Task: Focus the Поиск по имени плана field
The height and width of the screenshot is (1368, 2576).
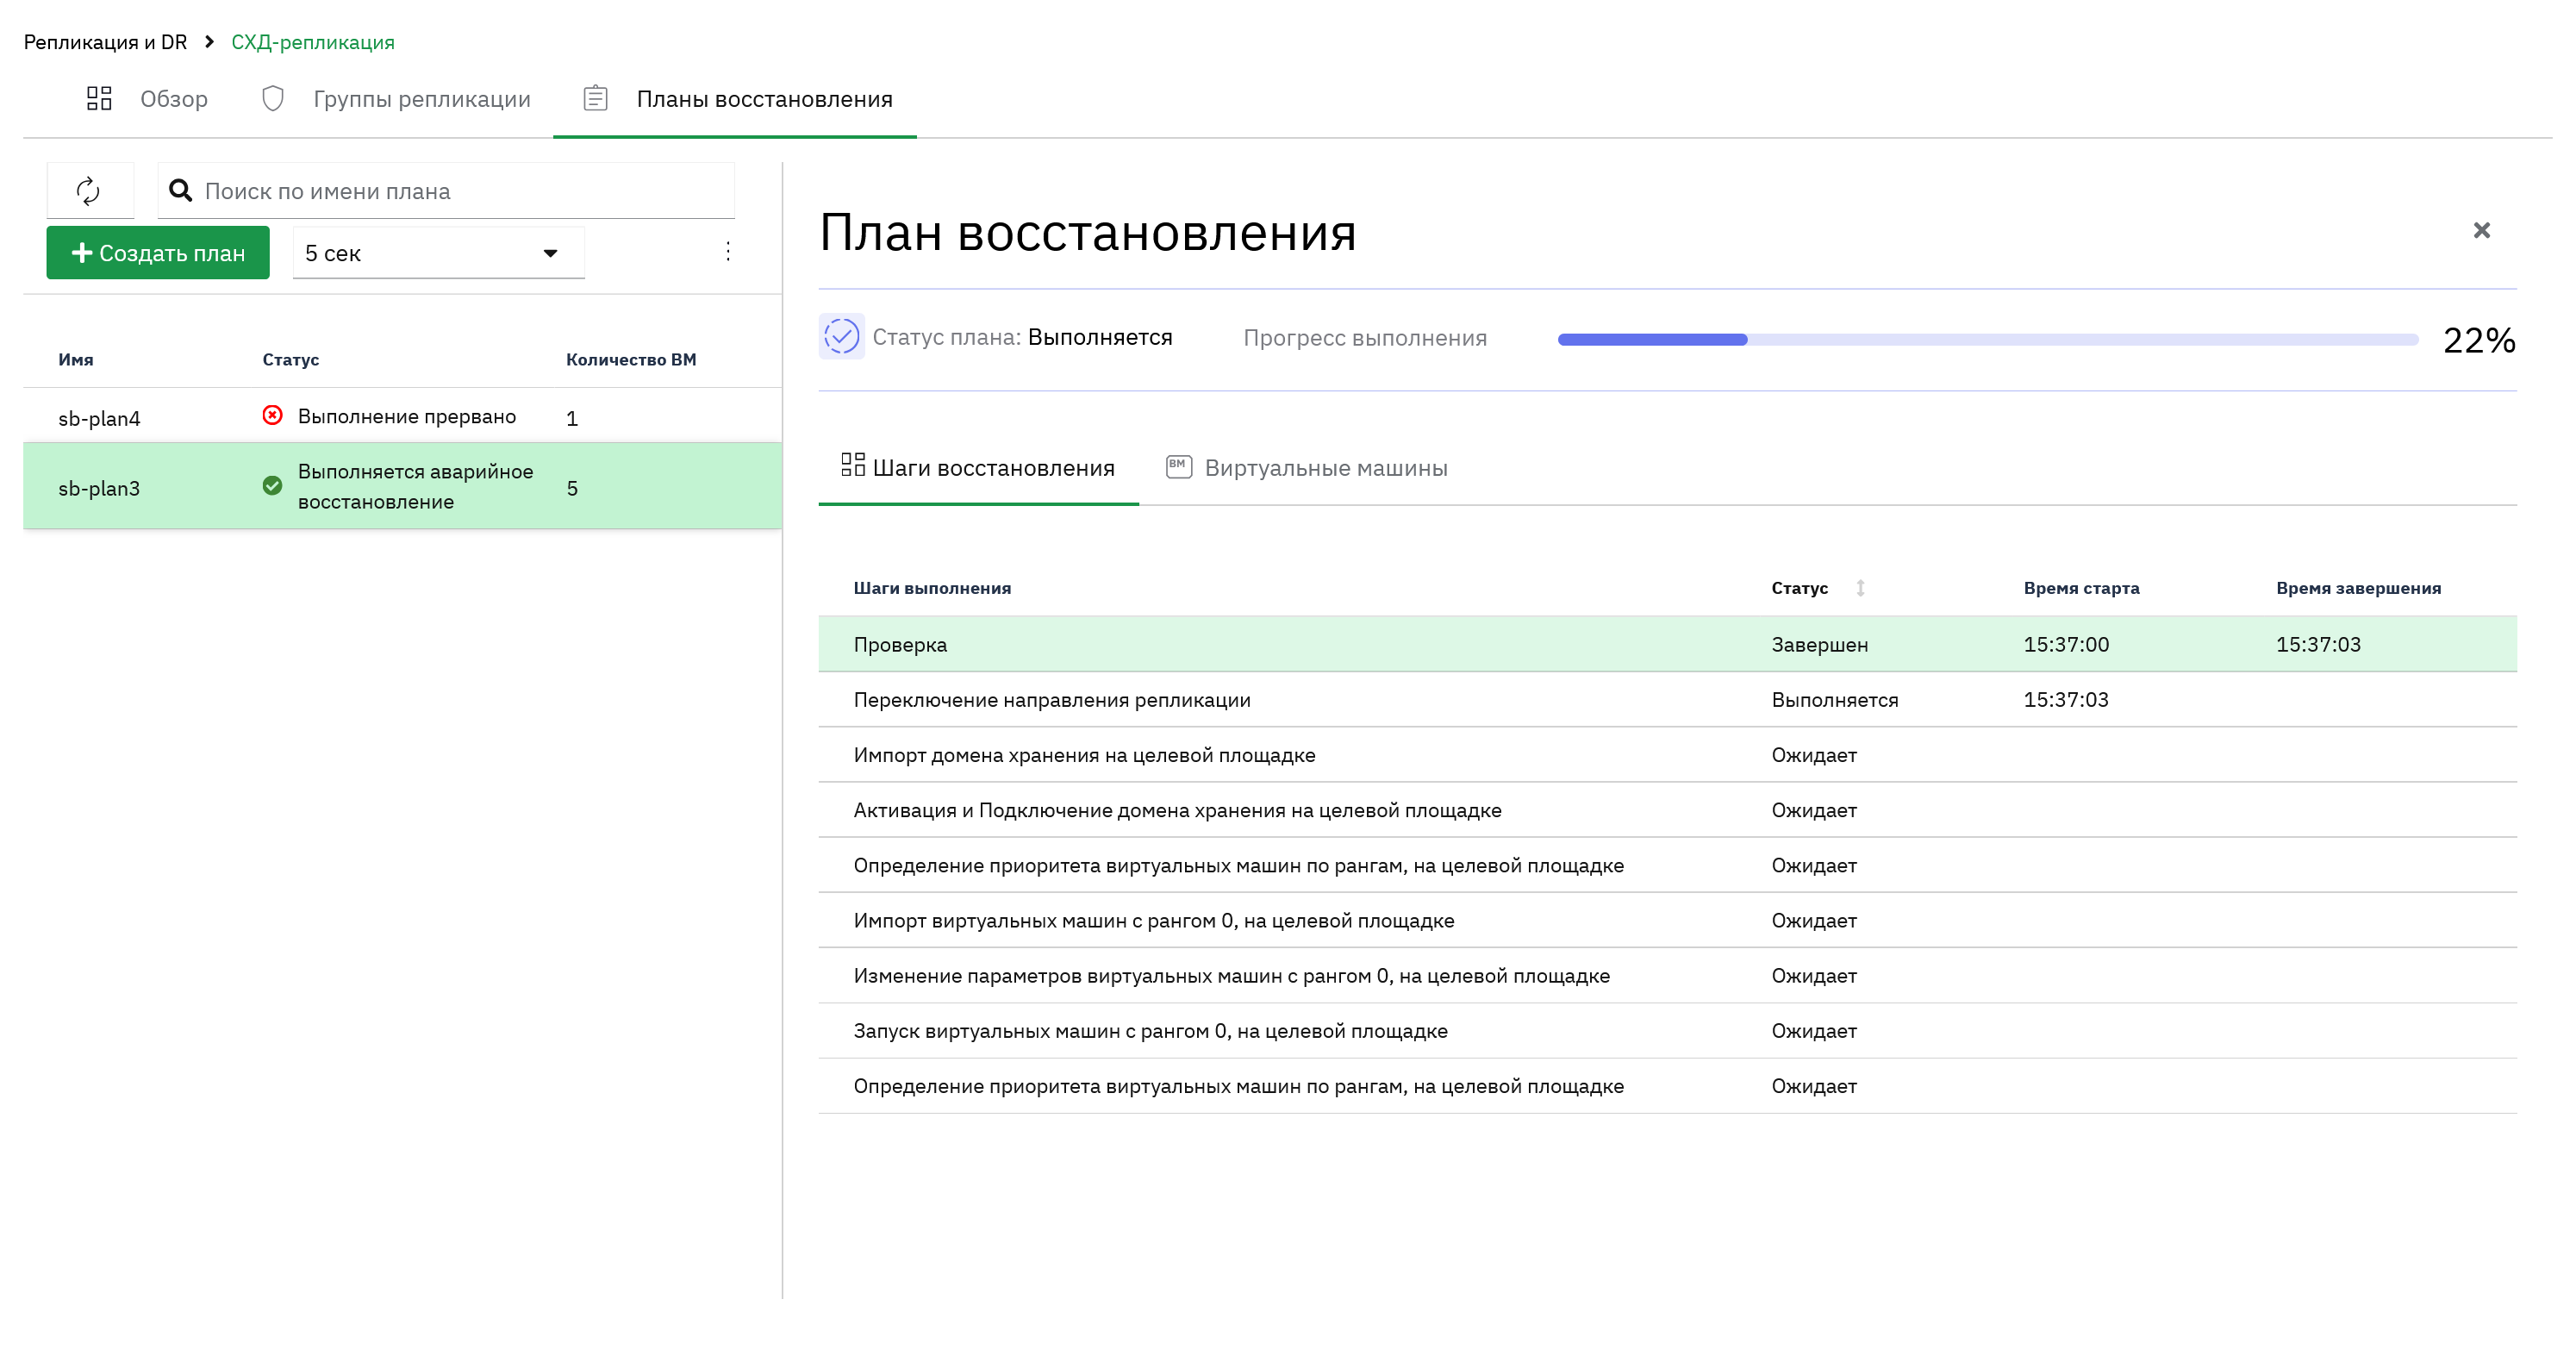Action: [446, 191]
